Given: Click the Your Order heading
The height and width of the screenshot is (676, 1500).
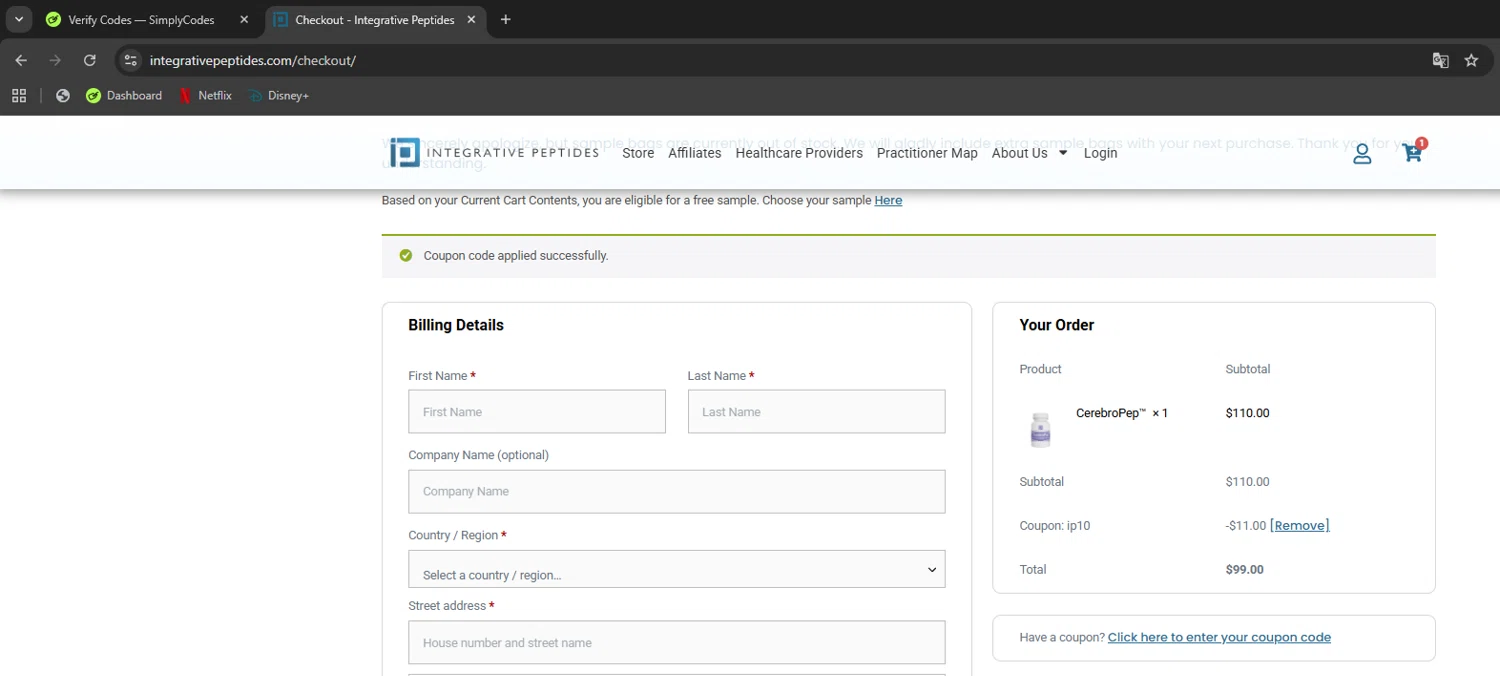Looking at the screenshot, I should coord(1056,325).
